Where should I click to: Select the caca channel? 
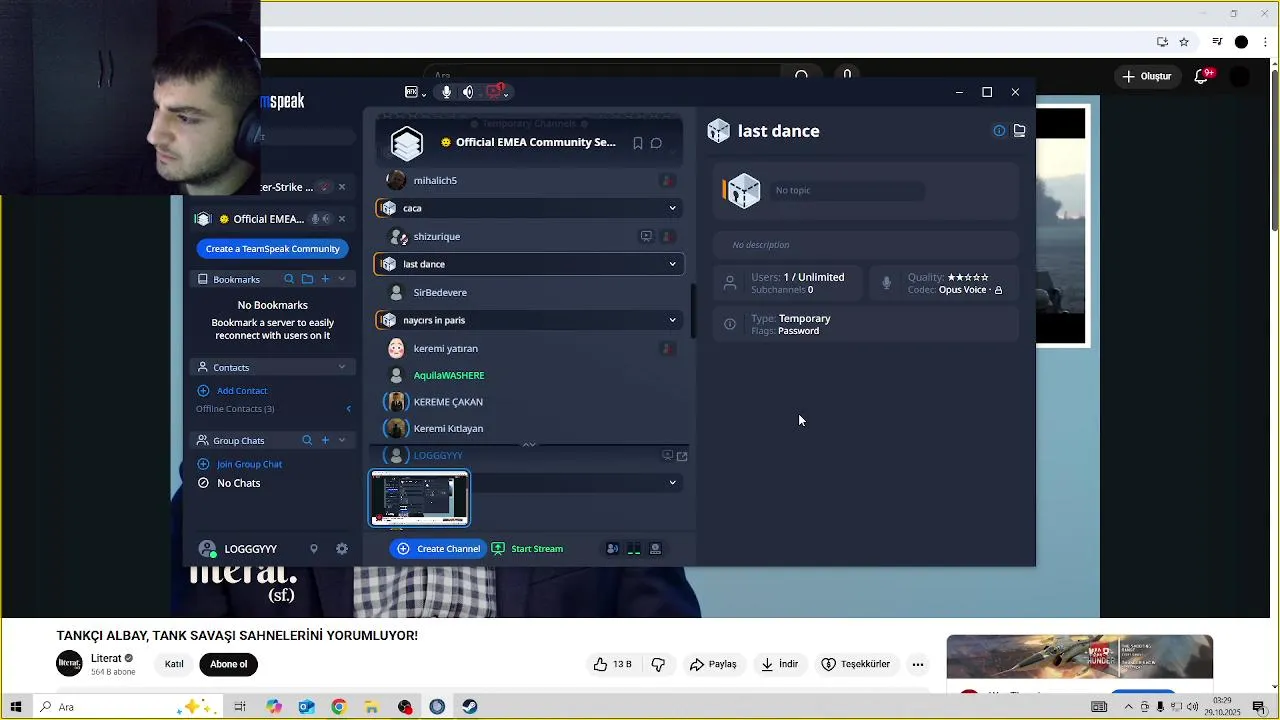click(528, 208)
